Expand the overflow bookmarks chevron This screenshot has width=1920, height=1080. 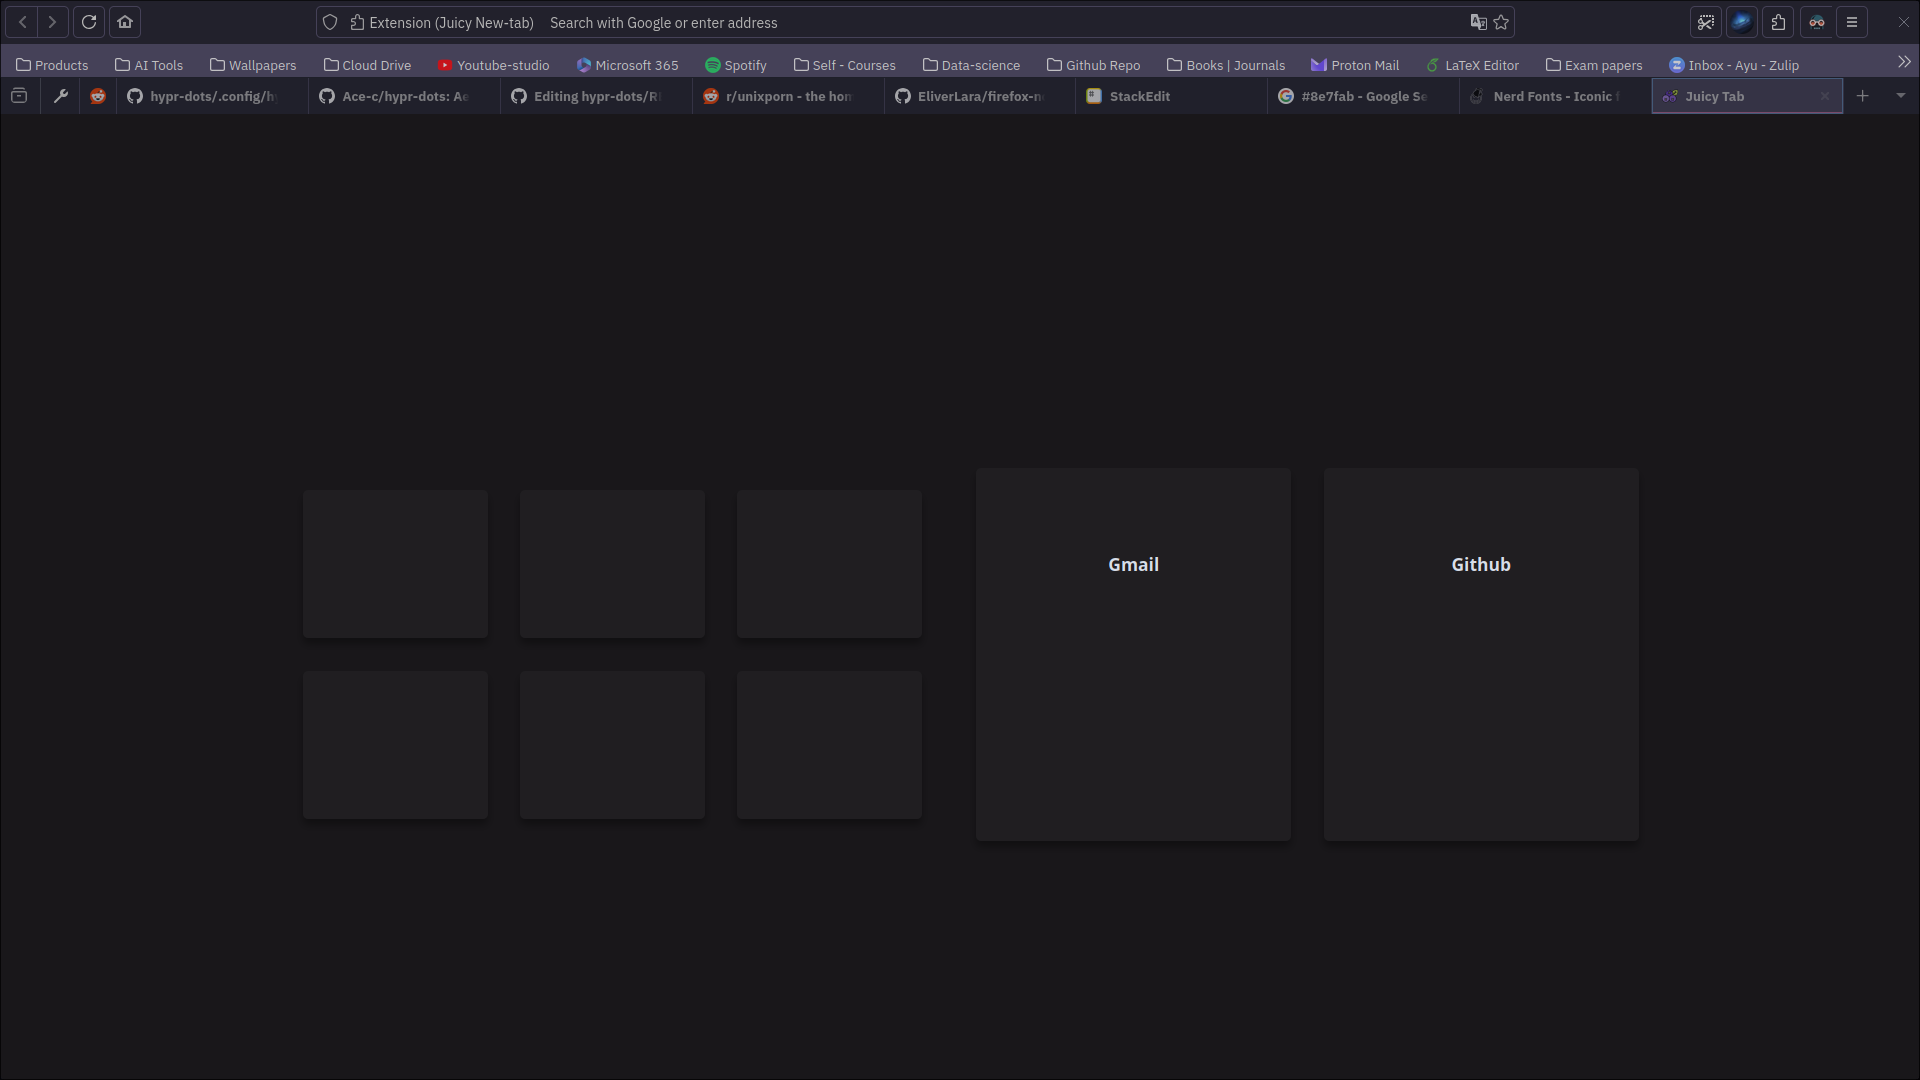[1905, 61]
